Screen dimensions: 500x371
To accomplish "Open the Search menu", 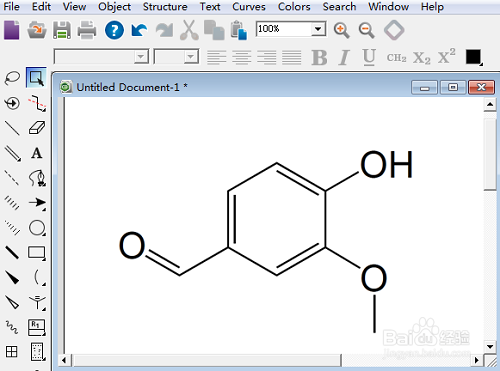I will (339, 7).
